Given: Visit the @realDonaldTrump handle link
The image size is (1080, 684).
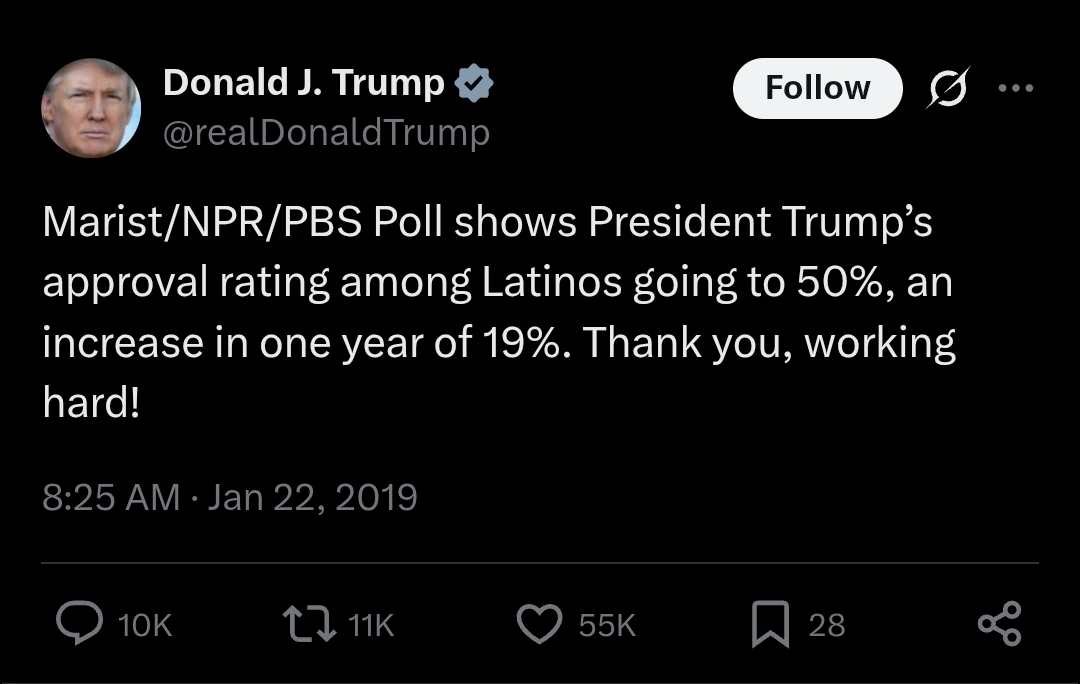Looking at the screenshot, I should [x=326, y=132].
